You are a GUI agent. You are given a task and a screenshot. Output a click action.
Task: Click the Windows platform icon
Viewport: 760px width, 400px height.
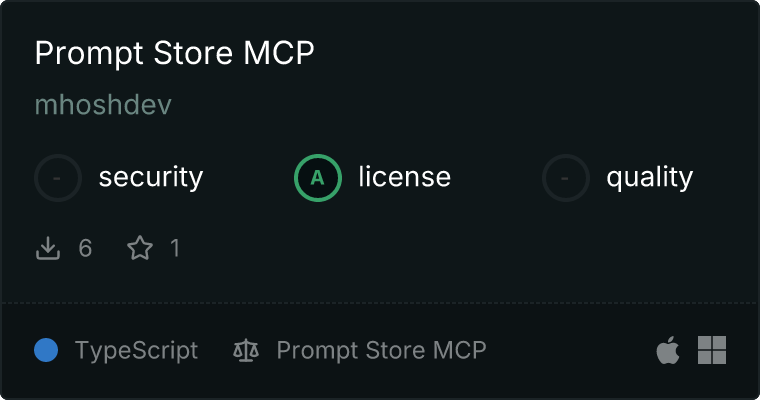[x=712, y=350]
